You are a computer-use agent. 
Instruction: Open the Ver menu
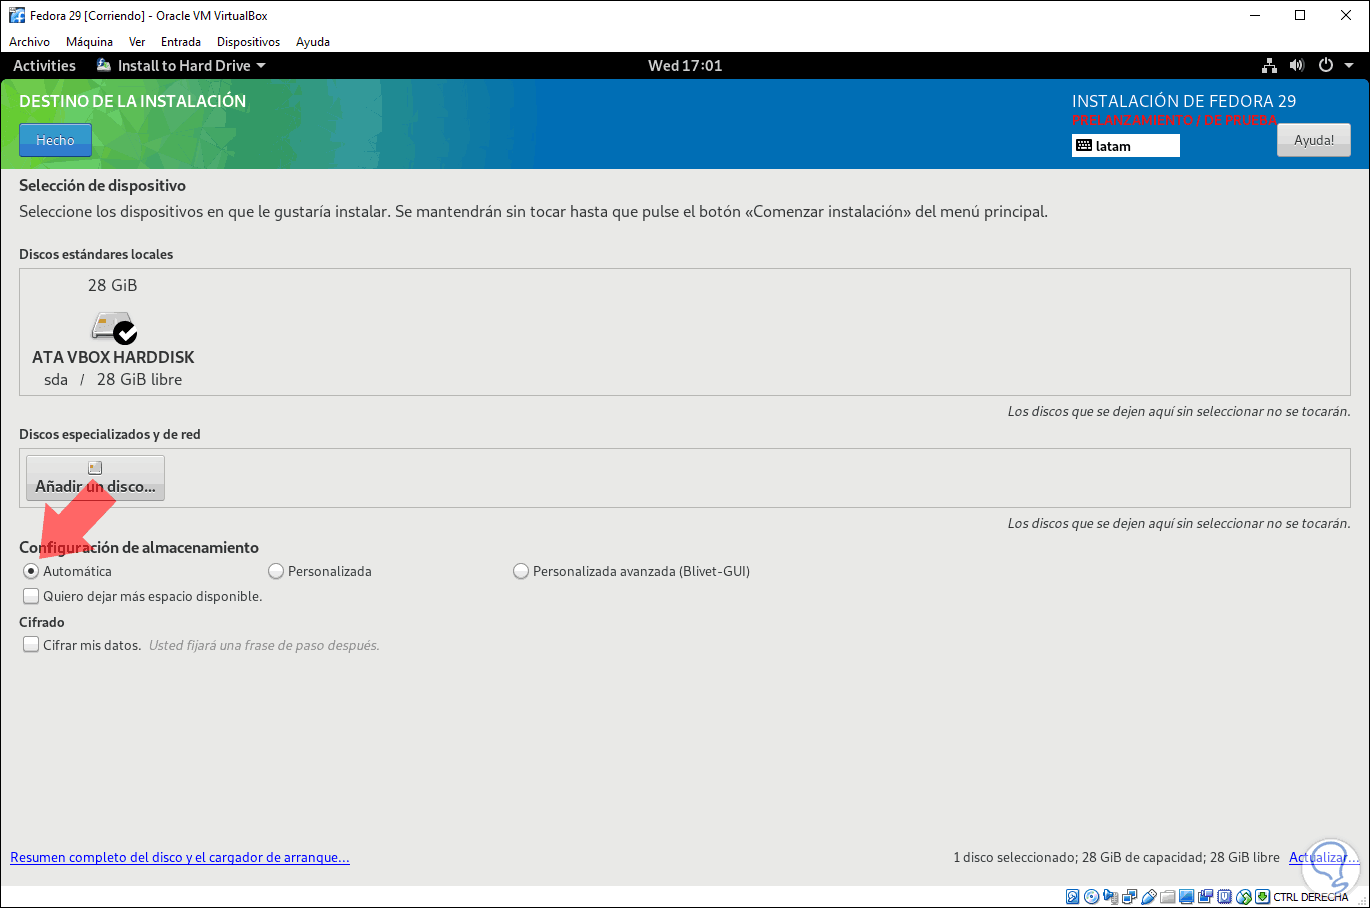click(137, 42)
